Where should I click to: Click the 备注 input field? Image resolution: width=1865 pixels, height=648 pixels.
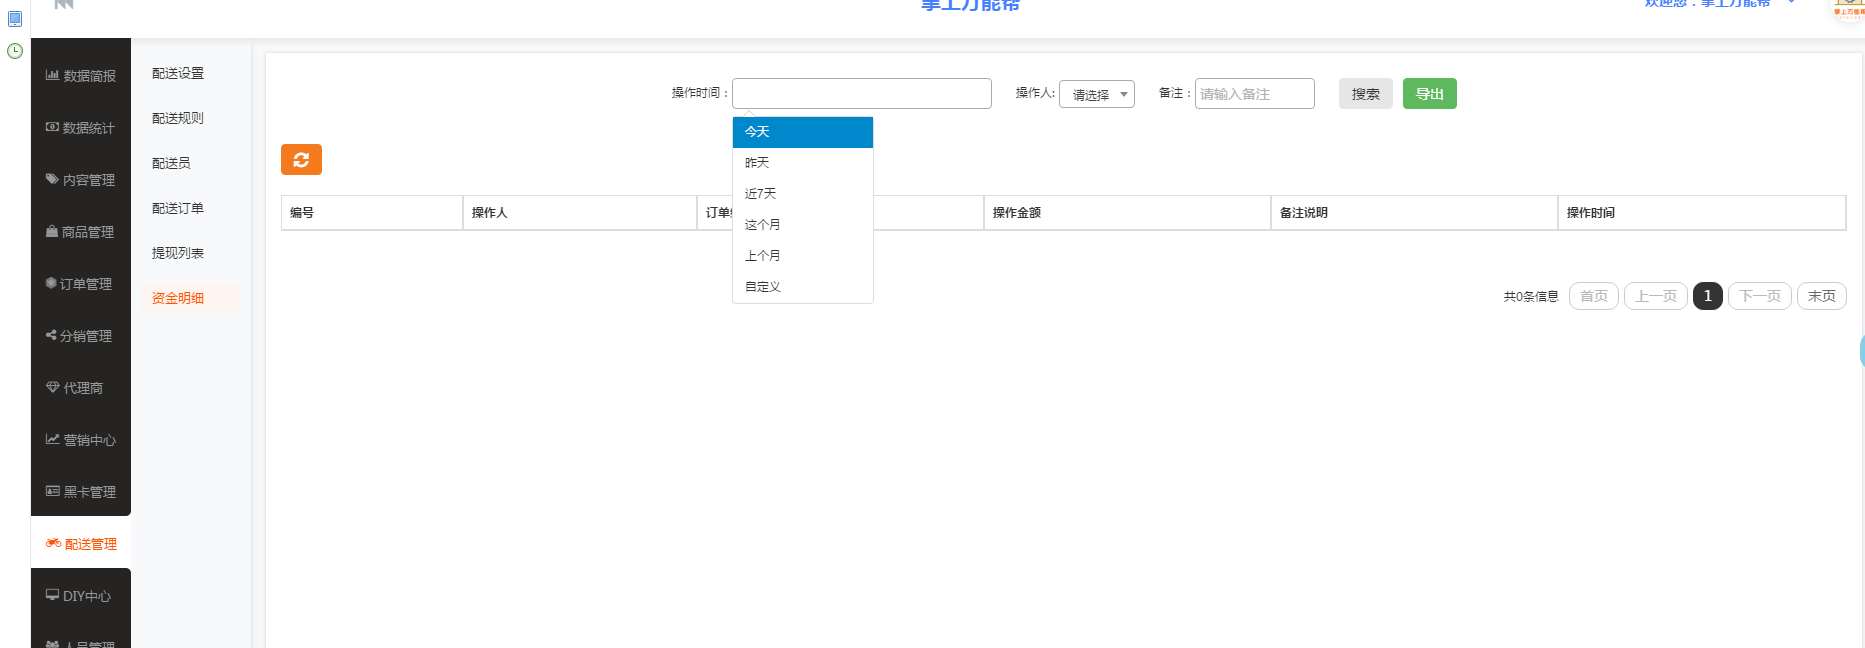pyautogui.click(x=1254, y=94)
